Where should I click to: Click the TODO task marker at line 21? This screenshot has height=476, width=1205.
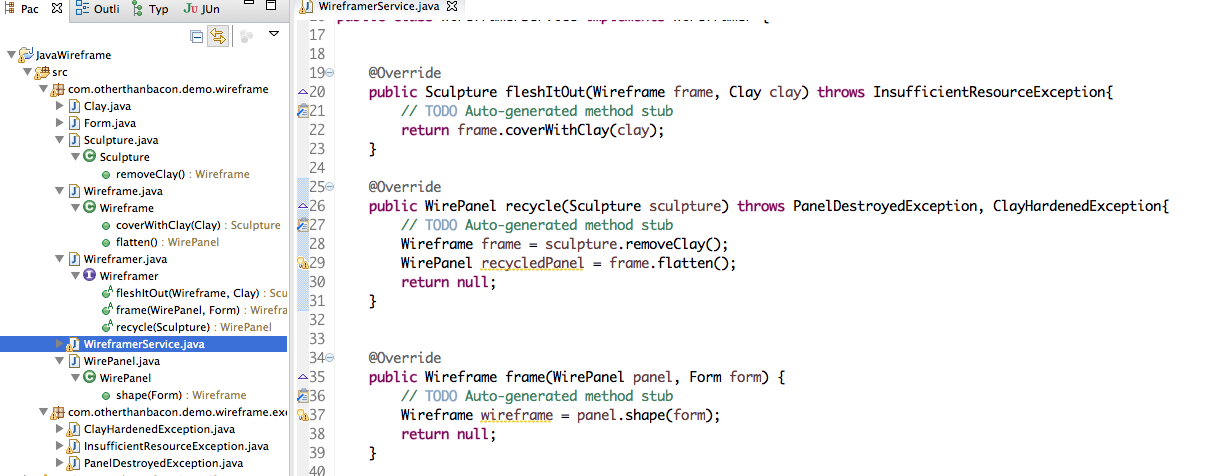(x=302, y=112)
